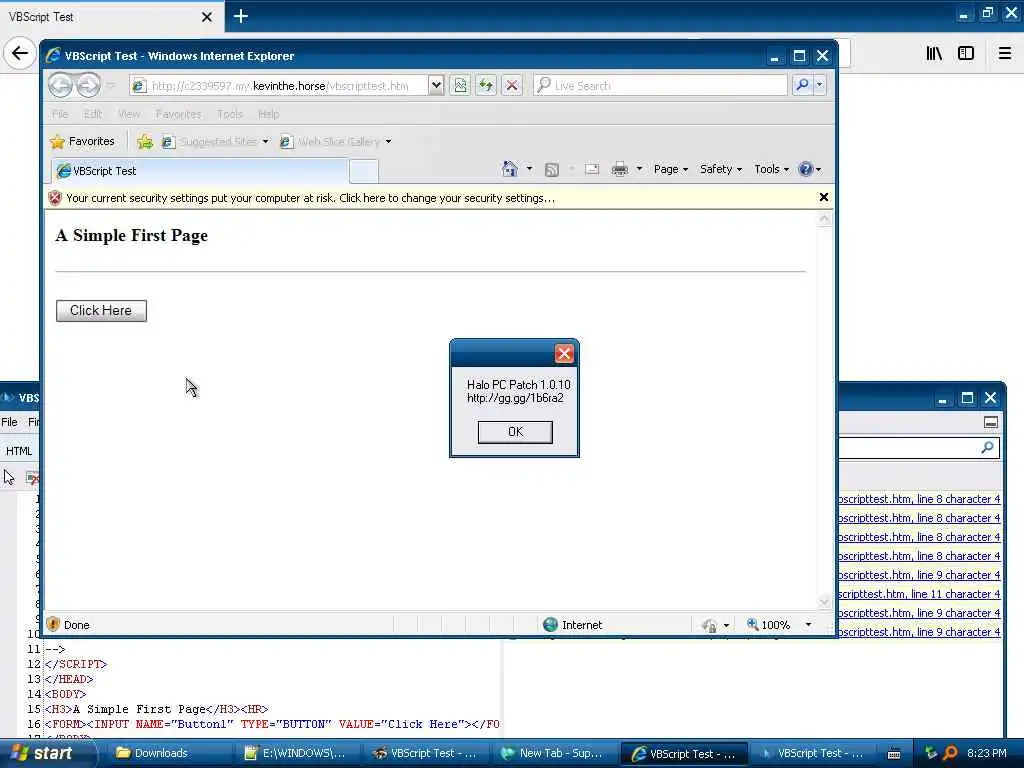The height and width of the screenshot is (768, 1024).
Task: Open the Tools dropdown in command bar
Action: pos(771,169)
